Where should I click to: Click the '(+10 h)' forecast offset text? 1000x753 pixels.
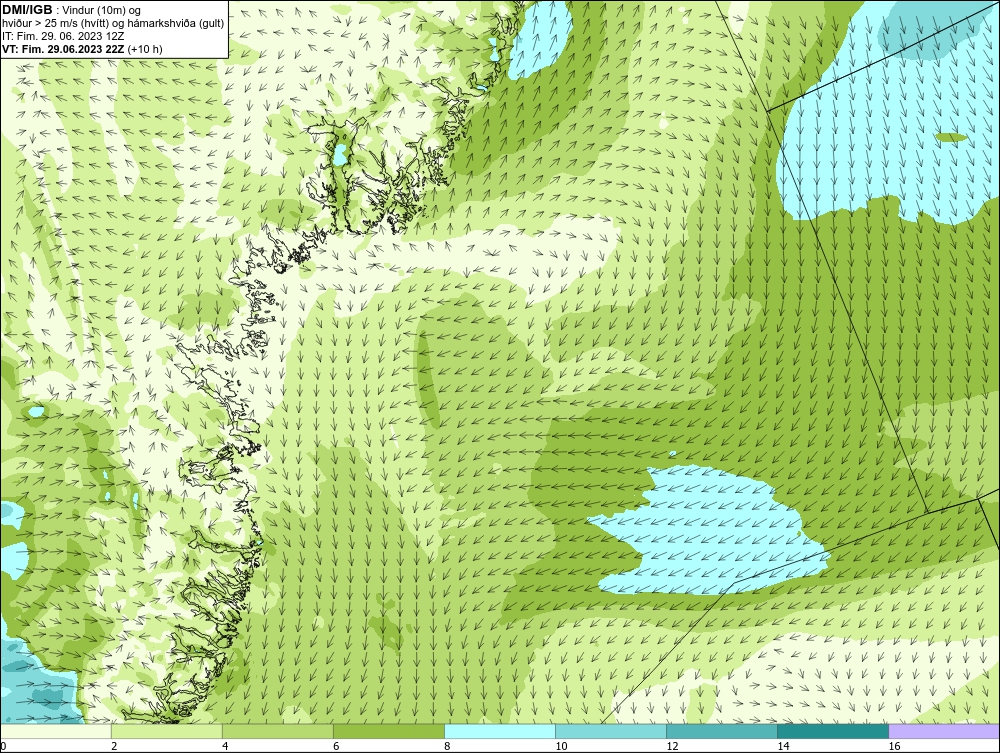[145, 49]
